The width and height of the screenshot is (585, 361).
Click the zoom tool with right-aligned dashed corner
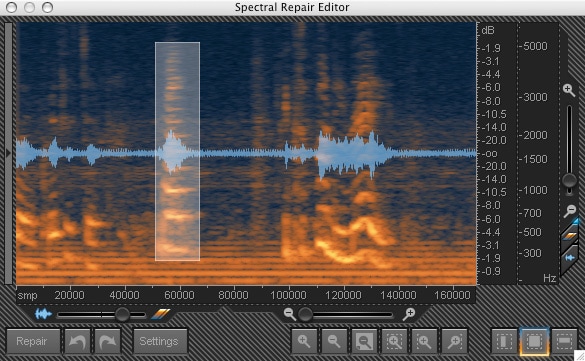point(454,341)
